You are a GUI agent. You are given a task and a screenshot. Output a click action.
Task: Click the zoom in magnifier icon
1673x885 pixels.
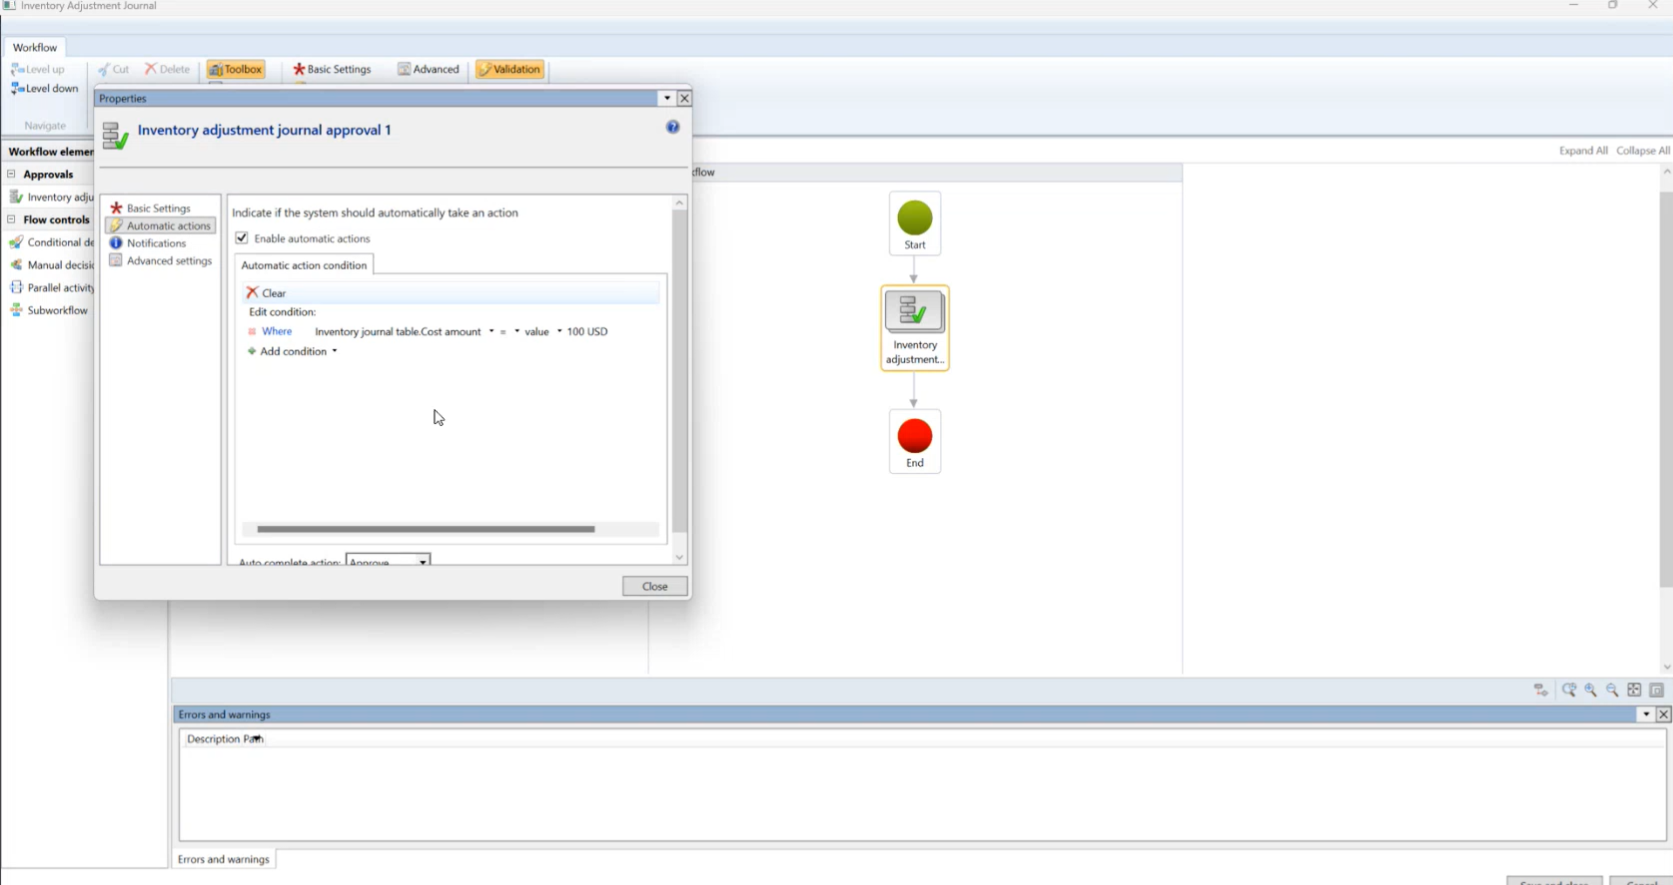pyautogui.click(x=1591, y=690)
